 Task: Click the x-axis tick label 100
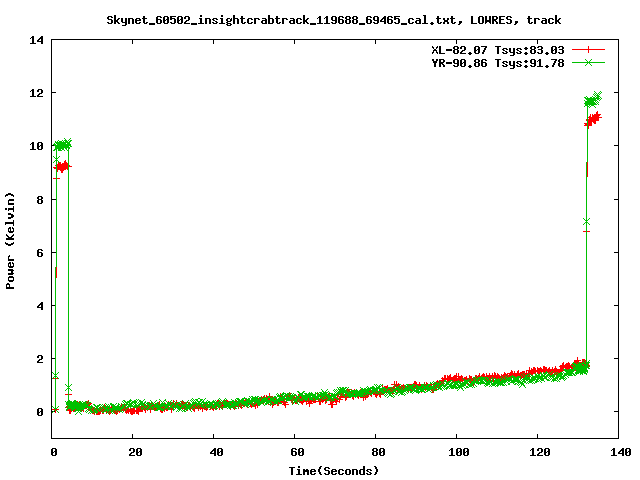tap(458, 452)
